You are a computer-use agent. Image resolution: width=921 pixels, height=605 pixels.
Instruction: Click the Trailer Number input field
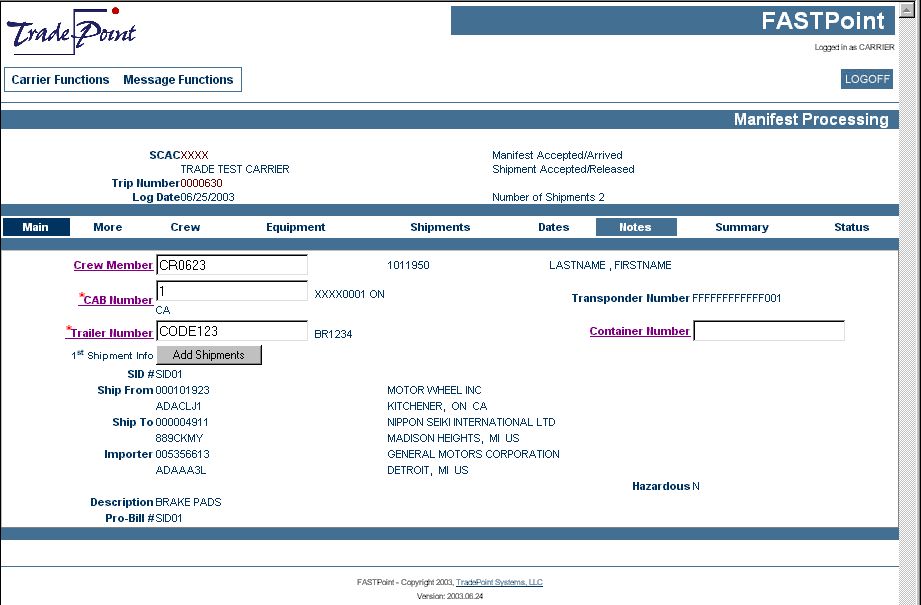click(232, 331)
